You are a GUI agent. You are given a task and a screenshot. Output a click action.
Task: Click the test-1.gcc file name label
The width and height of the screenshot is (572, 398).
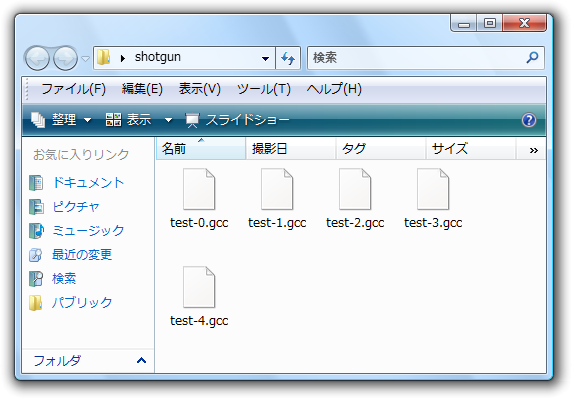click(x=277, y=223)
